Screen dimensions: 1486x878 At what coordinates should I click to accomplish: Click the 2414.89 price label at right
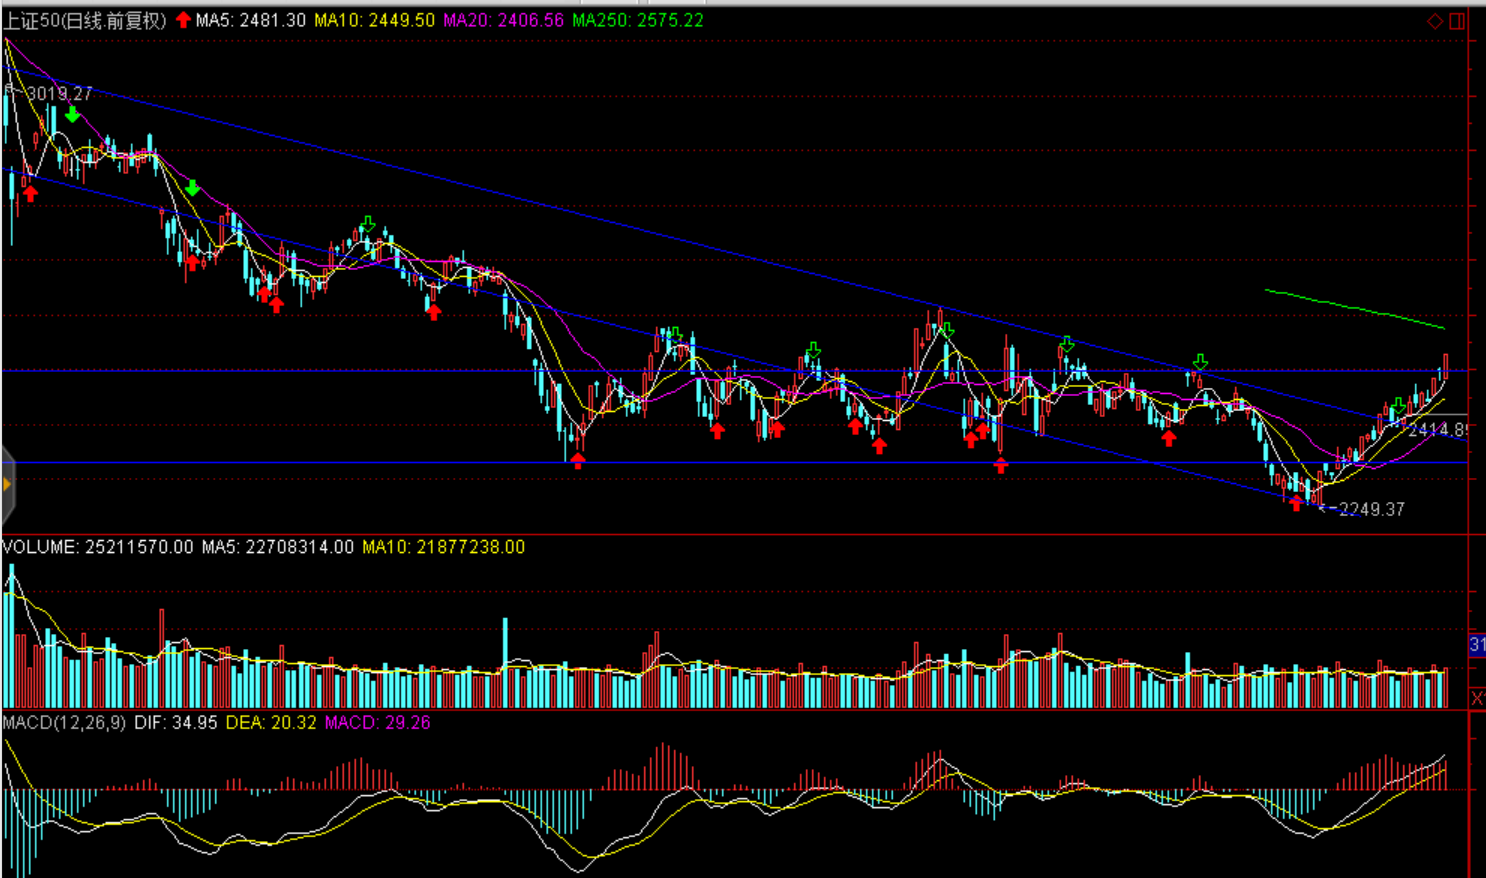[x=1437, y=430]
